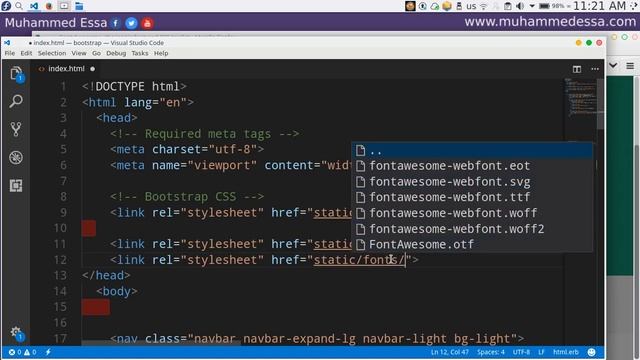640x360 pixels.
Task: Choose fontawesome-webfont.woff2 suggestion
Action: click(472, 229)
